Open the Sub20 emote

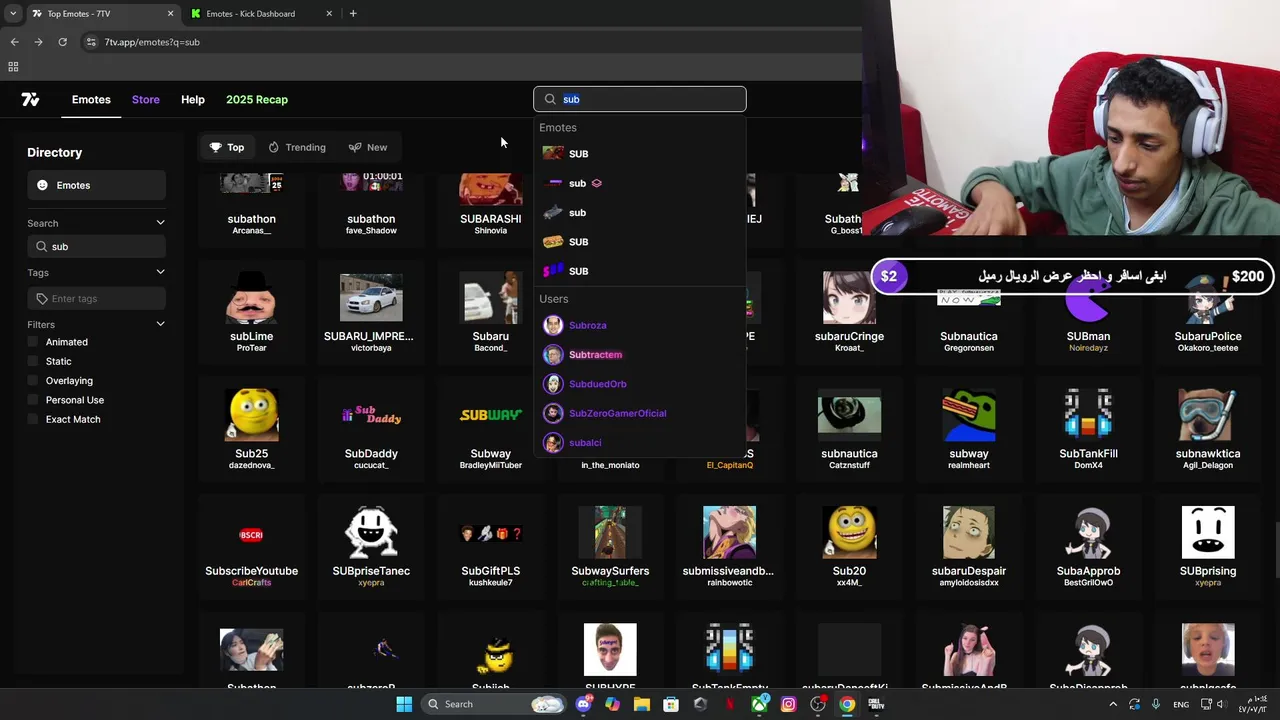[849, 545]
